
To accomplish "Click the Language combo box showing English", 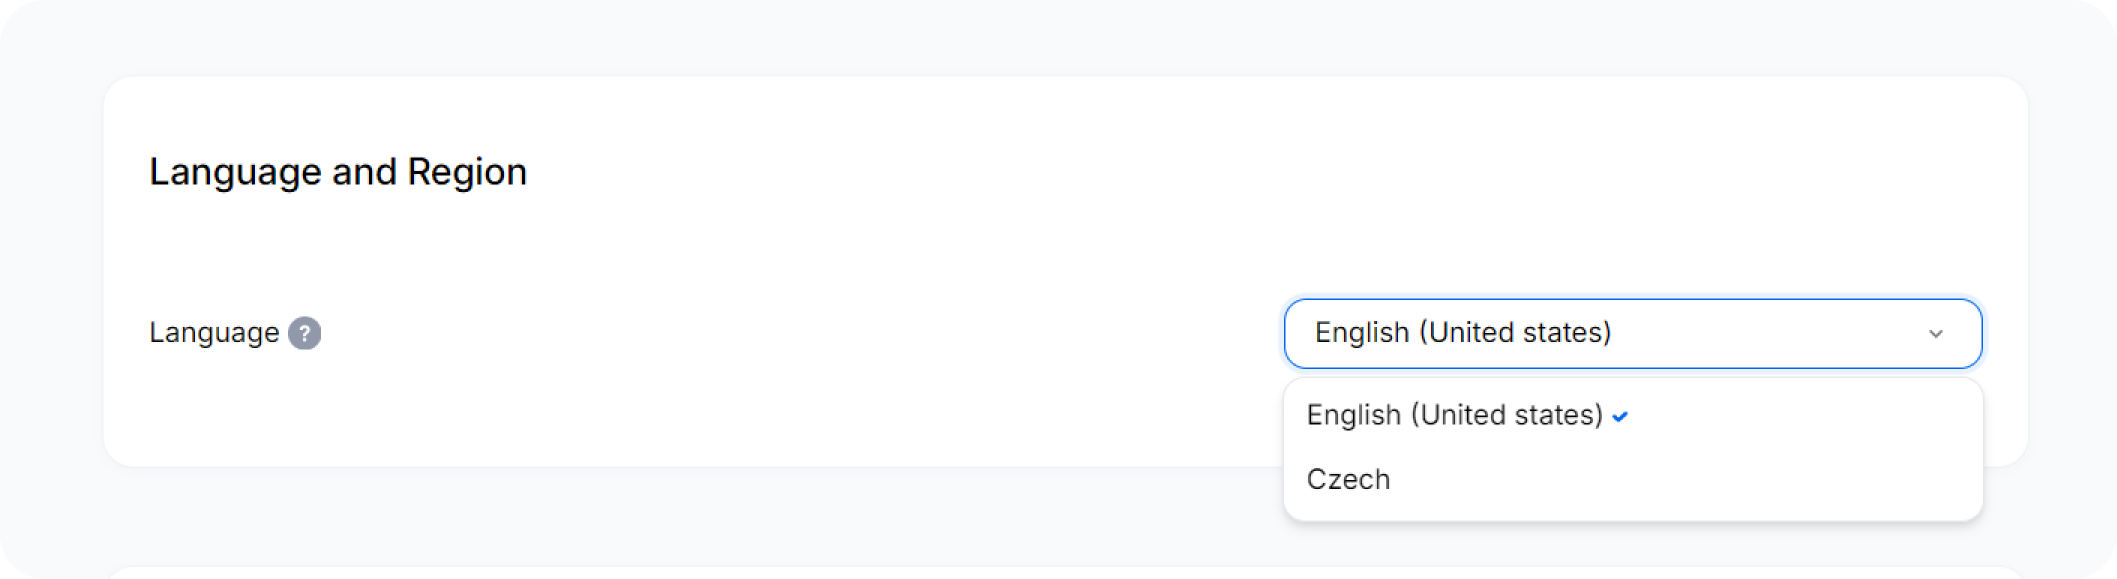I will 1633,333.
